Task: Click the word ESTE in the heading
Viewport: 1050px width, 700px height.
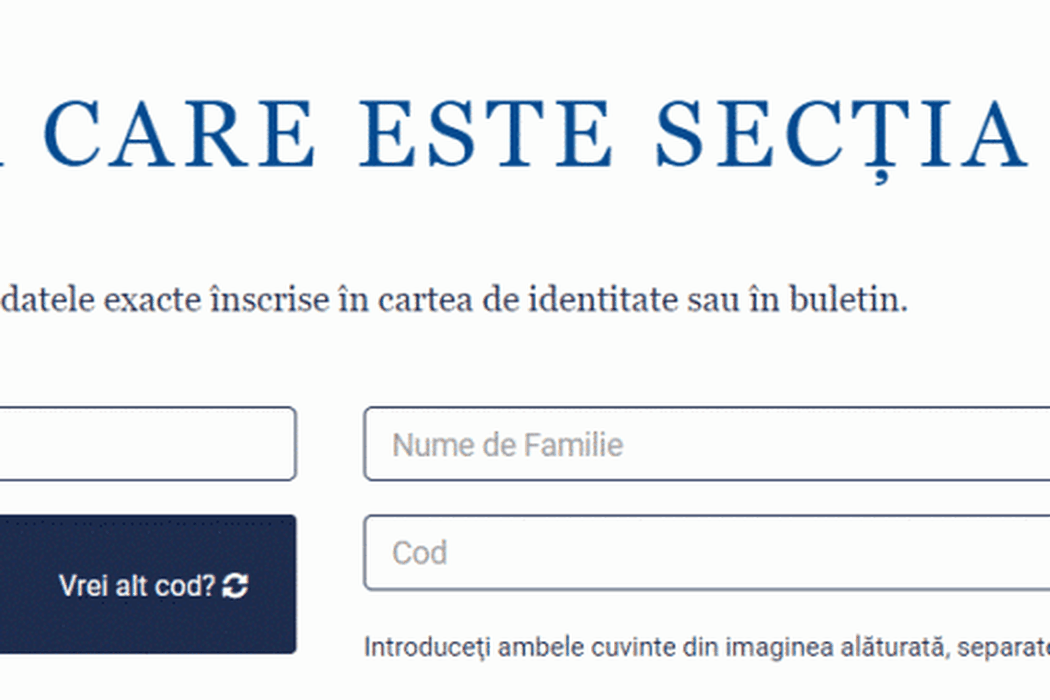Action: [486, 133]
